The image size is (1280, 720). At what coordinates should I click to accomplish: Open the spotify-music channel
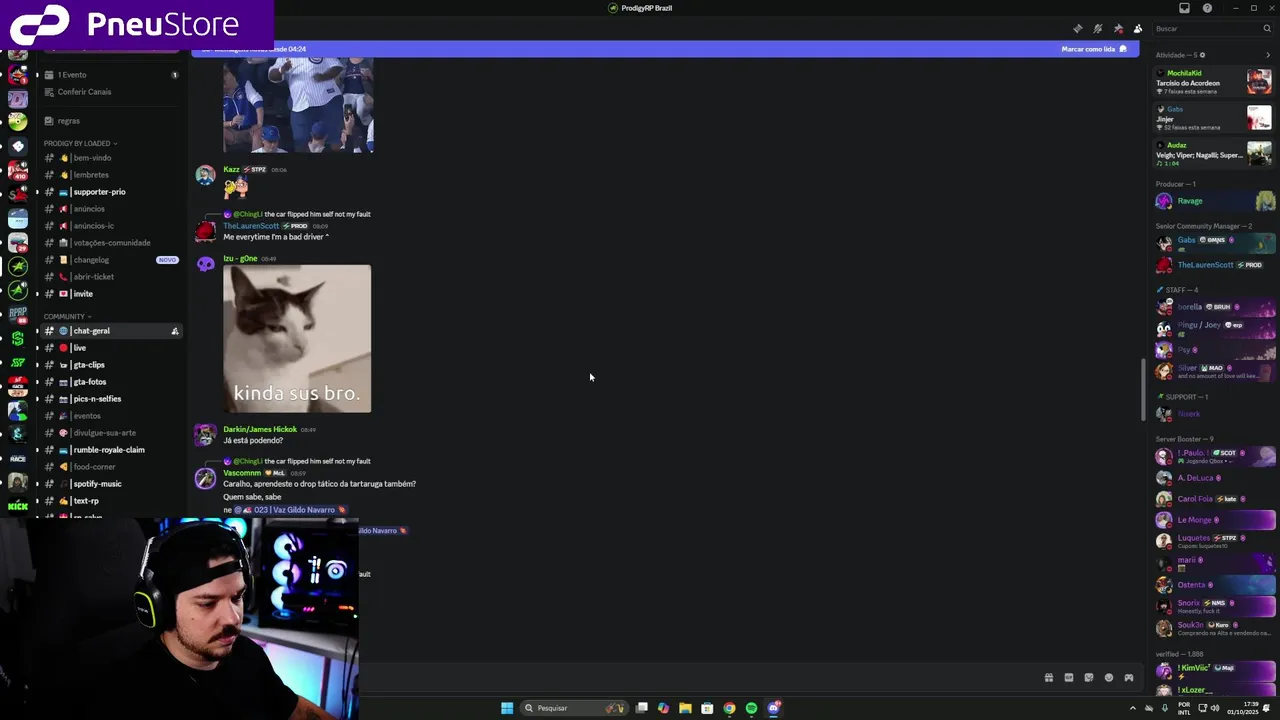(x=110, y=484)
